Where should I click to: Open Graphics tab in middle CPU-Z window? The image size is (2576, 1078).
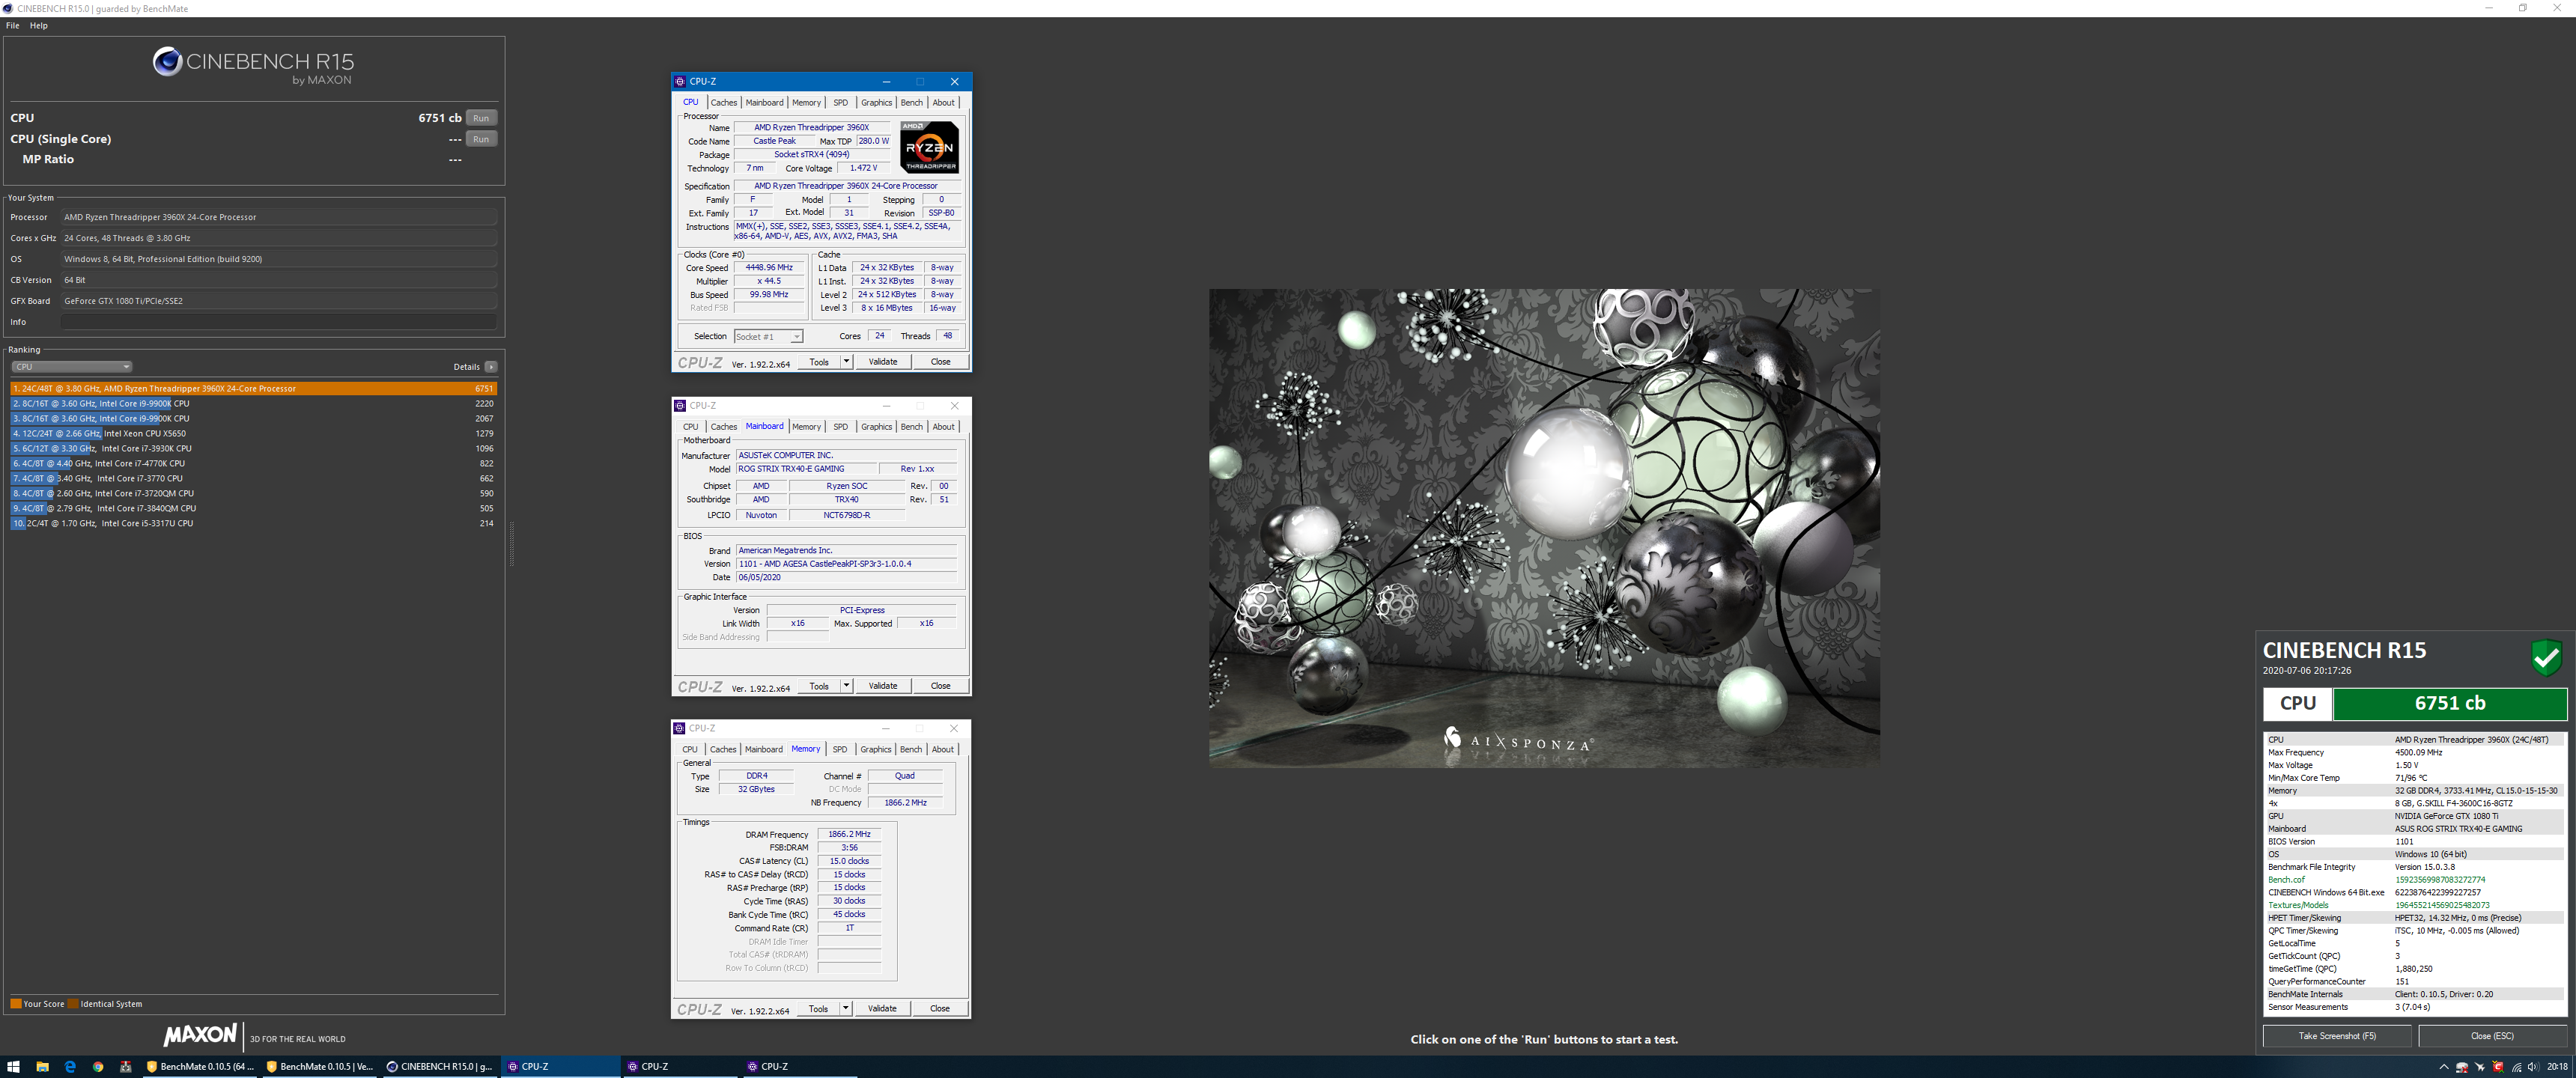coord(877,427)
